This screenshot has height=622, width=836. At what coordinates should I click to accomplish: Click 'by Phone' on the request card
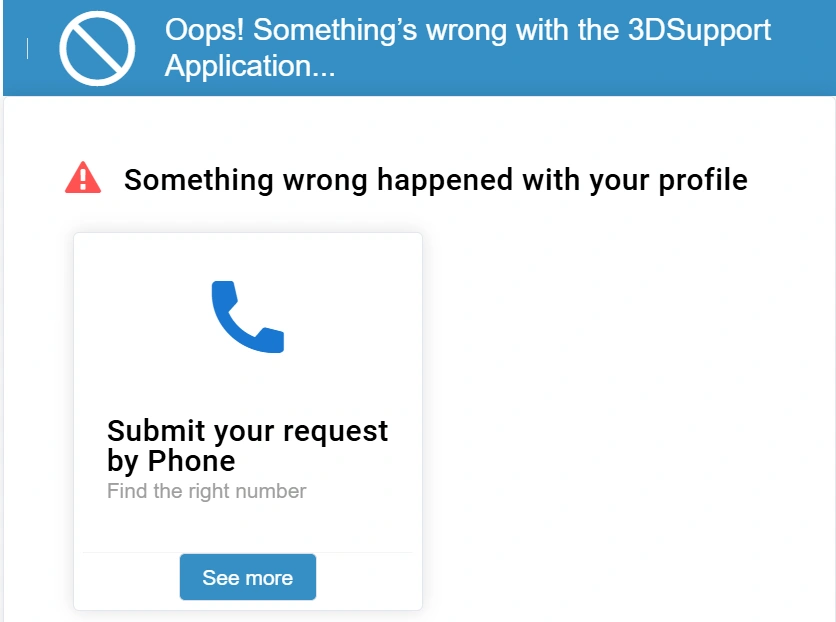click(x=171, y=461)
